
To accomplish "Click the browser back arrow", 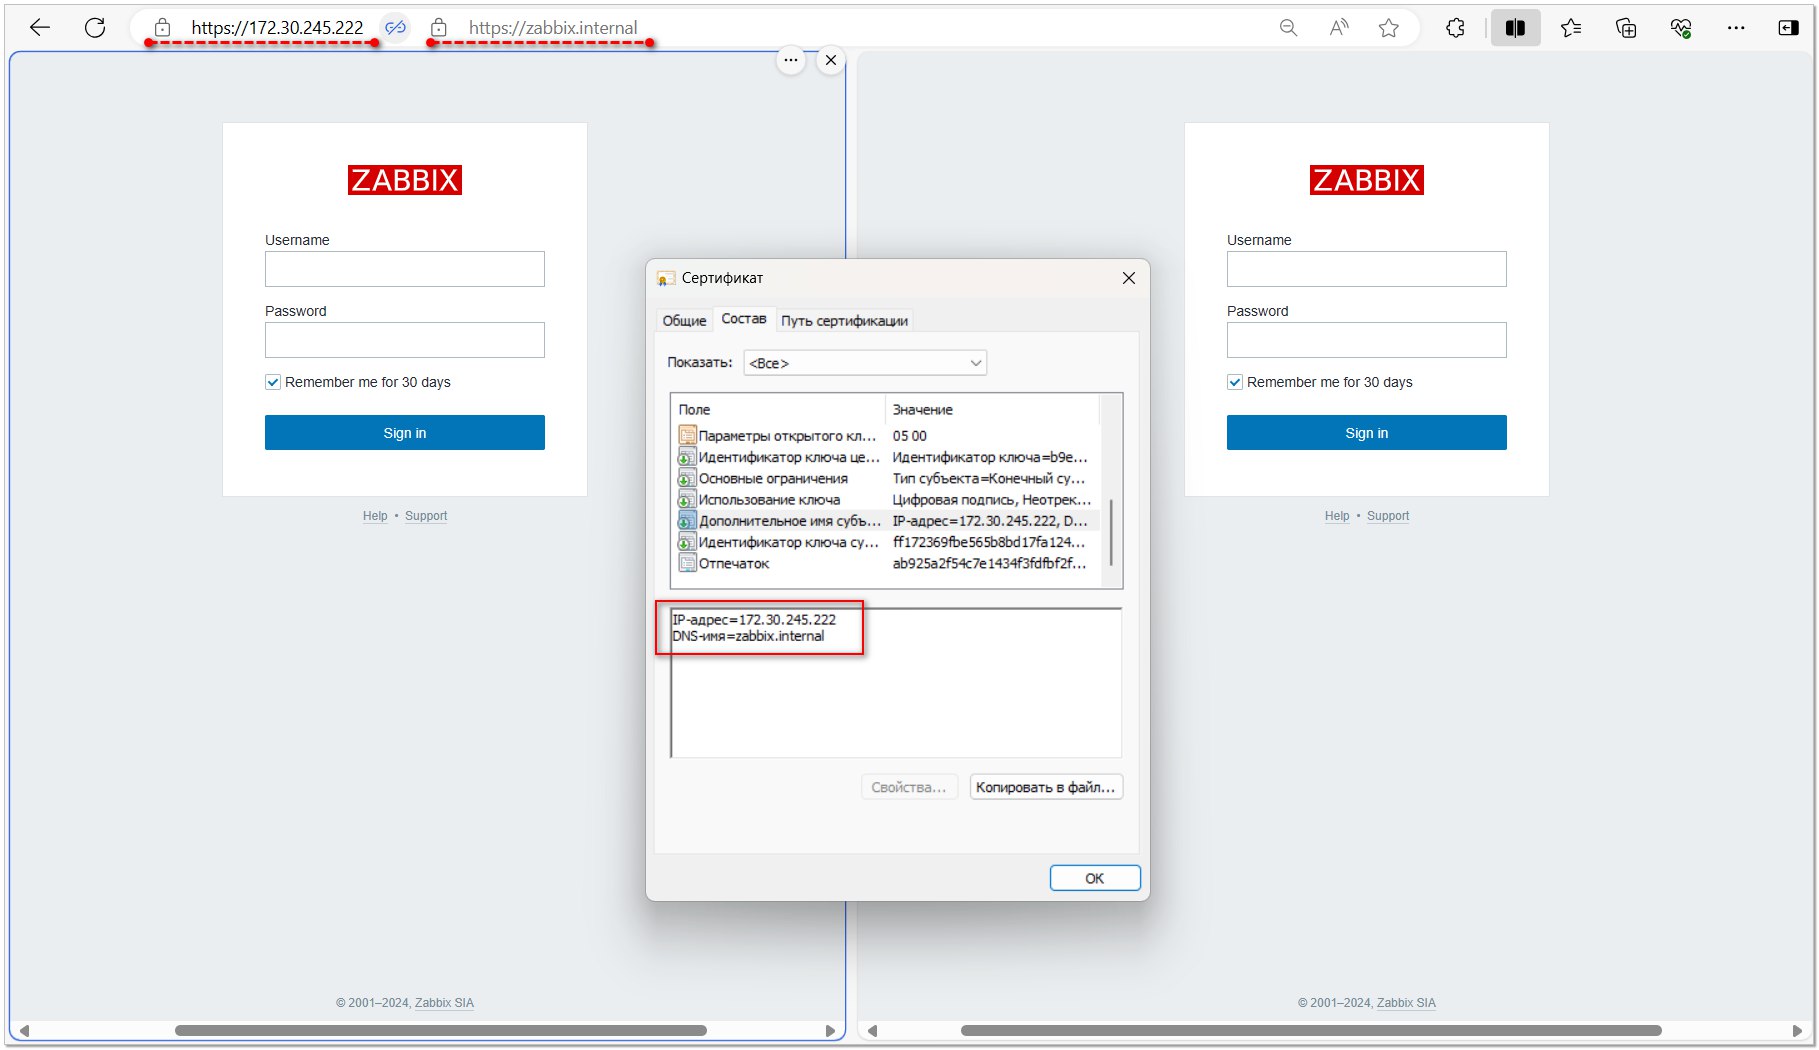I will click(x=40, y=28).
